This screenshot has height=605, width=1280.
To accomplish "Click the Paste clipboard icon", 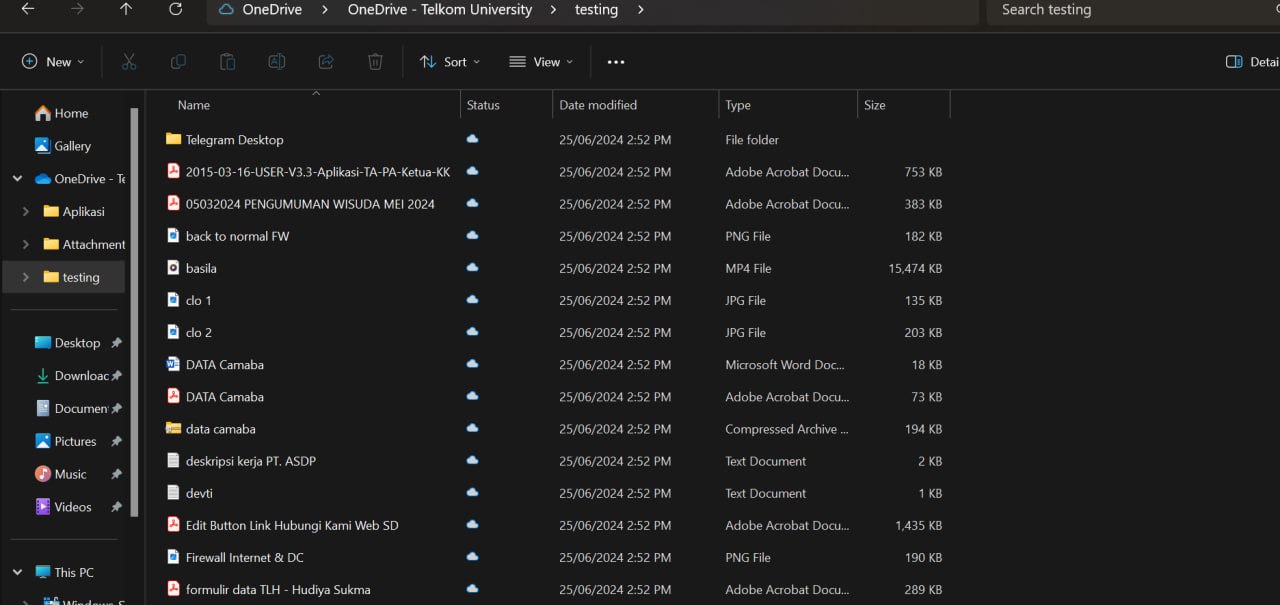I will click(227, 62).
